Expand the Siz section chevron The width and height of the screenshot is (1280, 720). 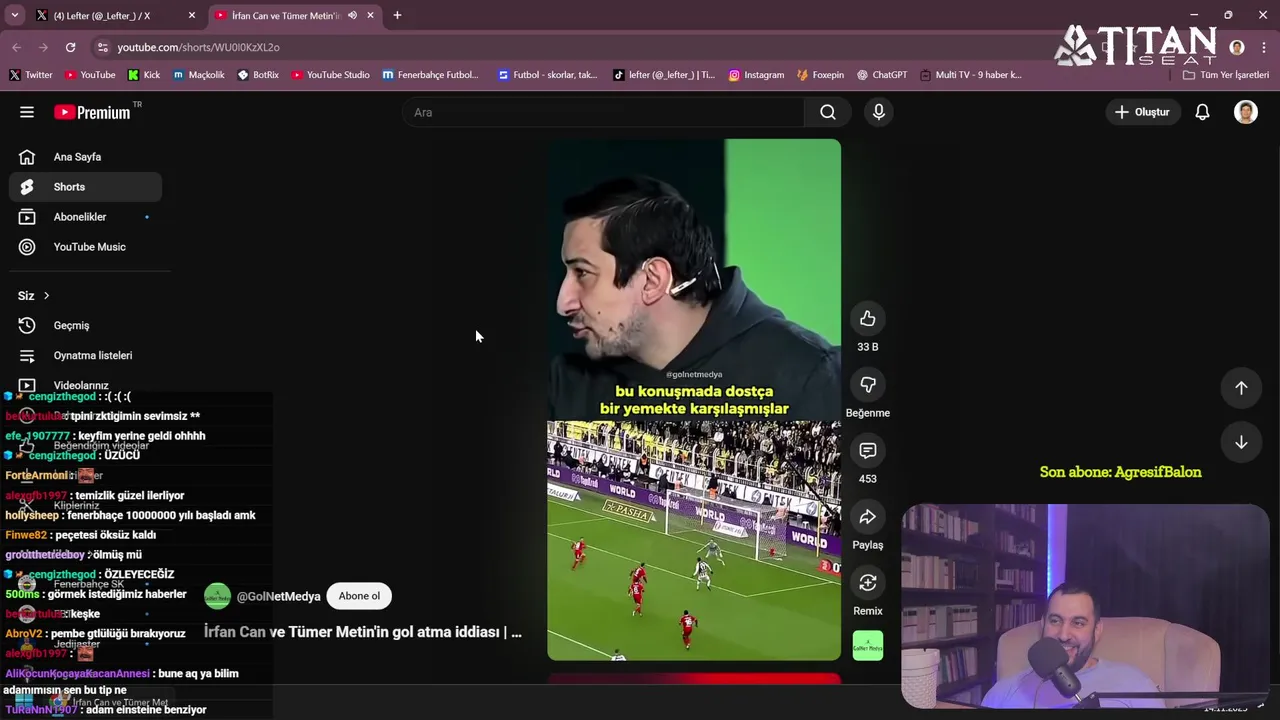pos(46,296)
